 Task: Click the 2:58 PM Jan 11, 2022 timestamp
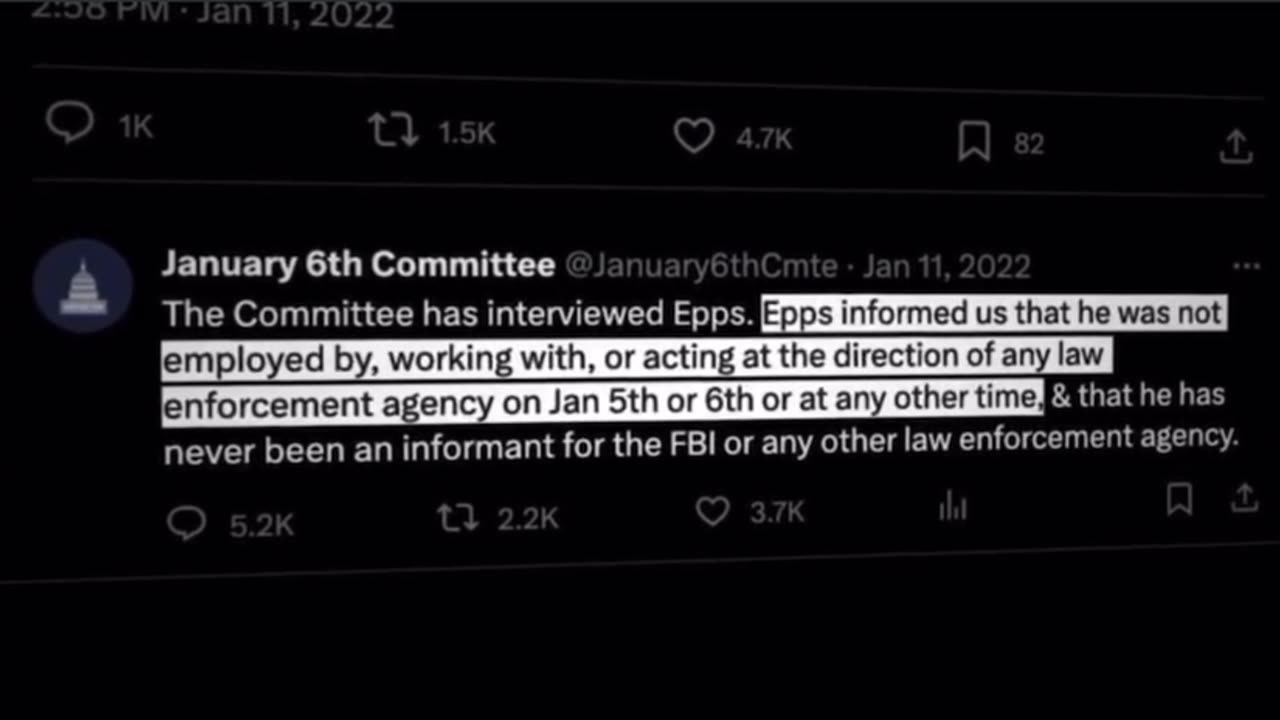(x=212, y=14)
